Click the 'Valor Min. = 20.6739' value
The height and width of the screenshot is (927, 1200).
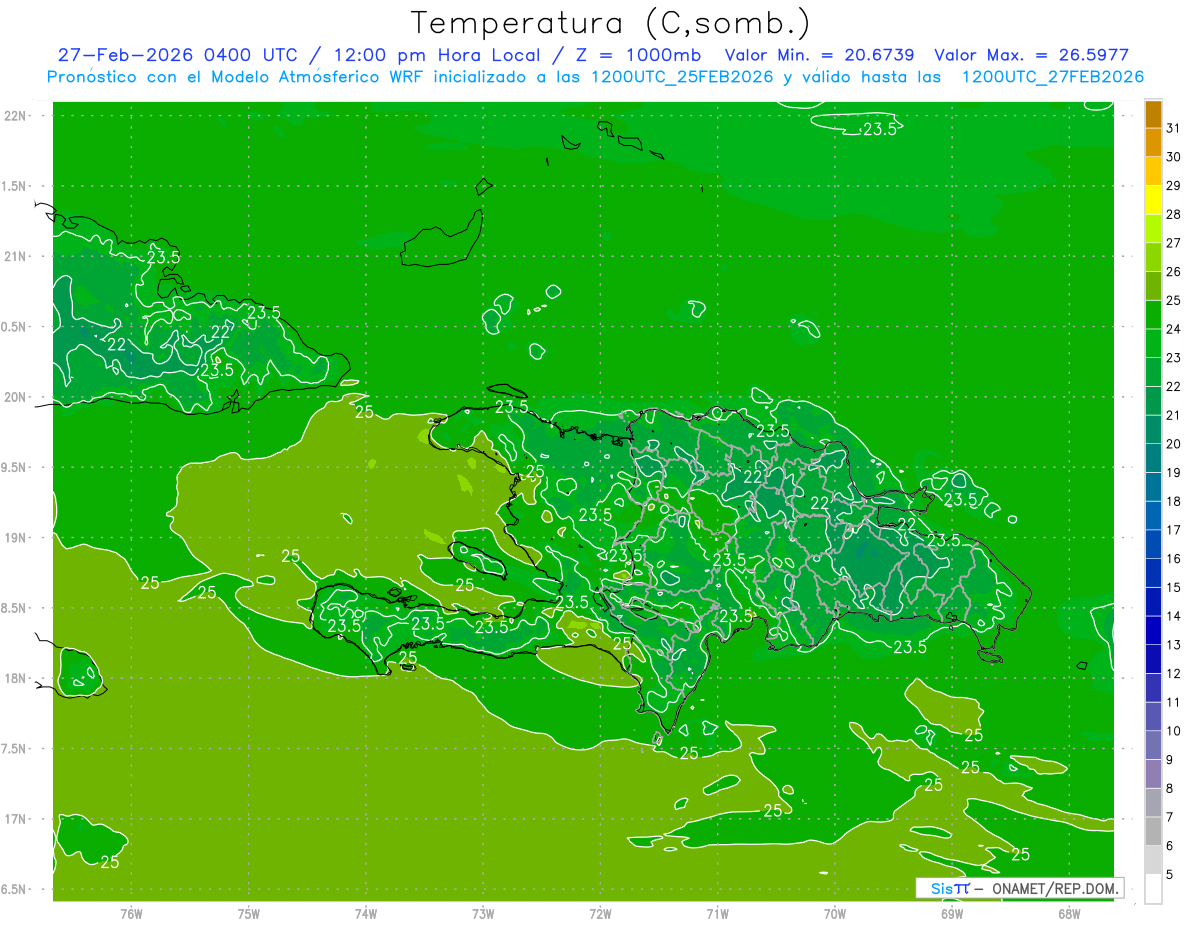coord(820,55)
